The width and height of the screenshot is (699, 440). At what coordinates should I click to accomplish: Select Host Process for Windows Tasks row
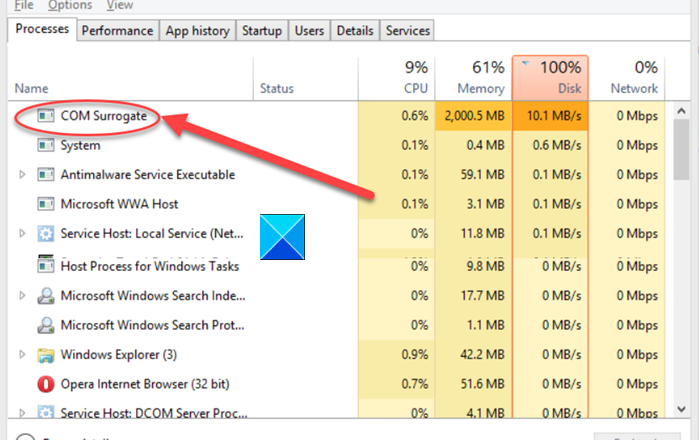coord(336,266)
